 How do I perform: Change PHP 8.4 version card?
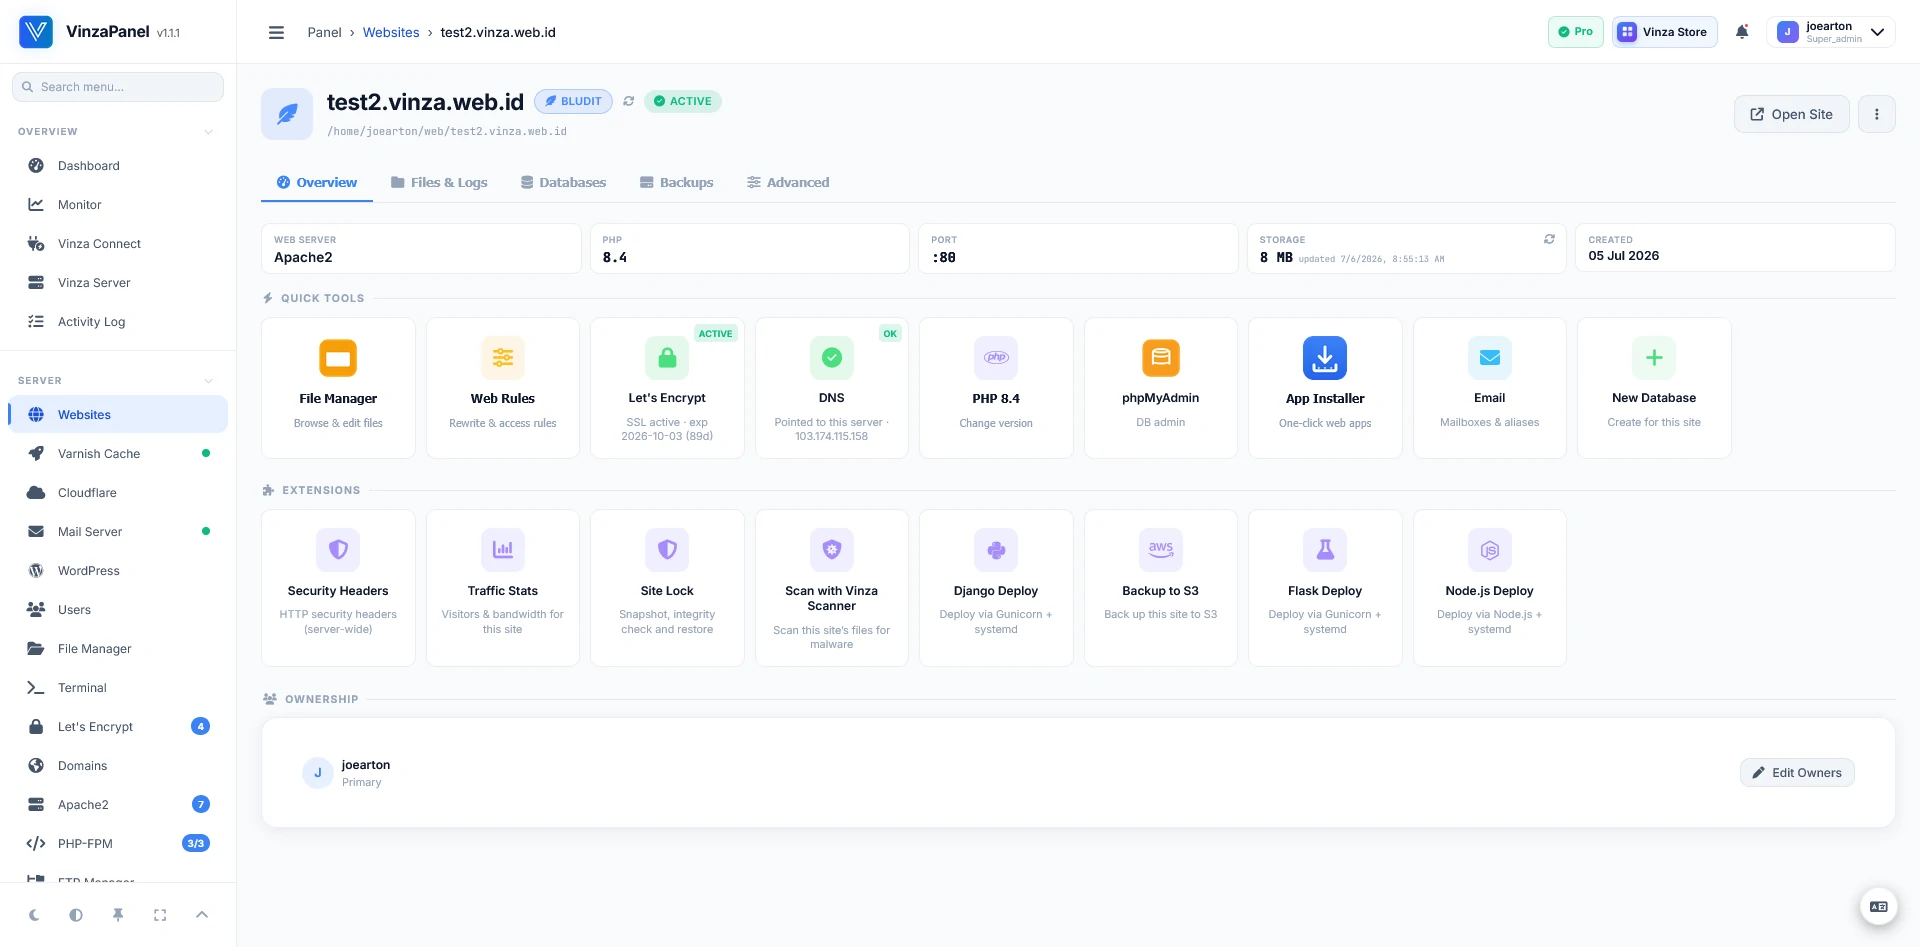click(996, 388)
